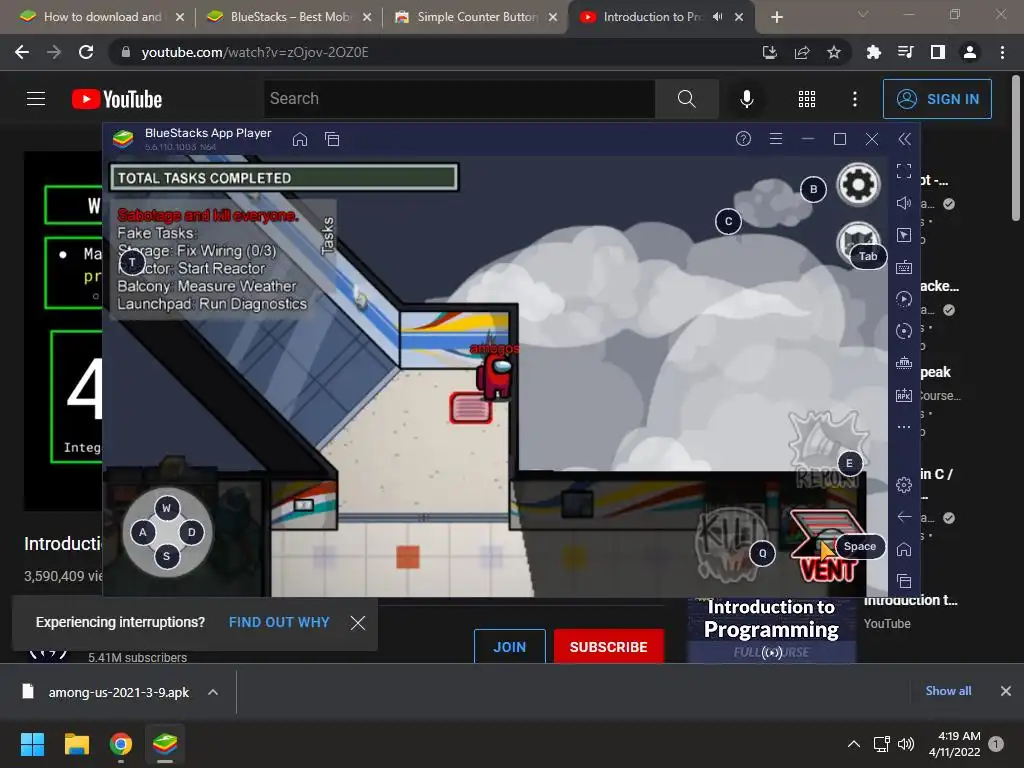
Task: Click the D key on the movement pad
Action: (191, 532)
